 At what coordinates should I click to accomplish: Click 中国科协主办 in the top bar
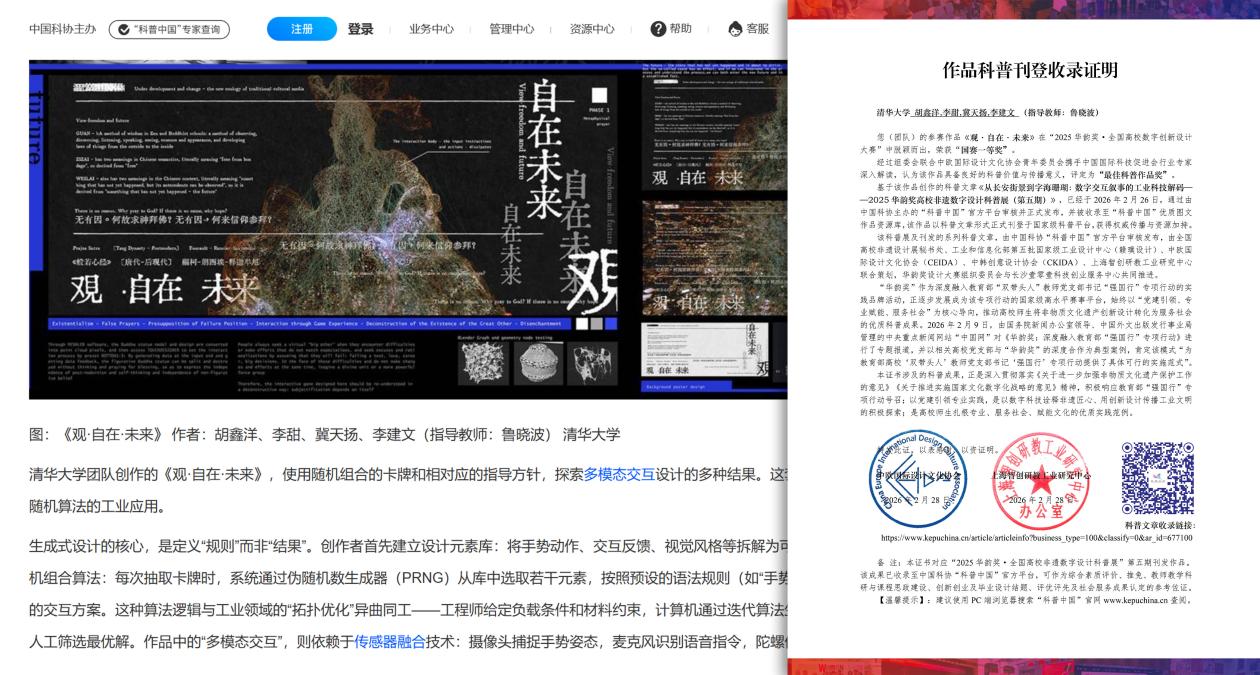pos(61,29)
